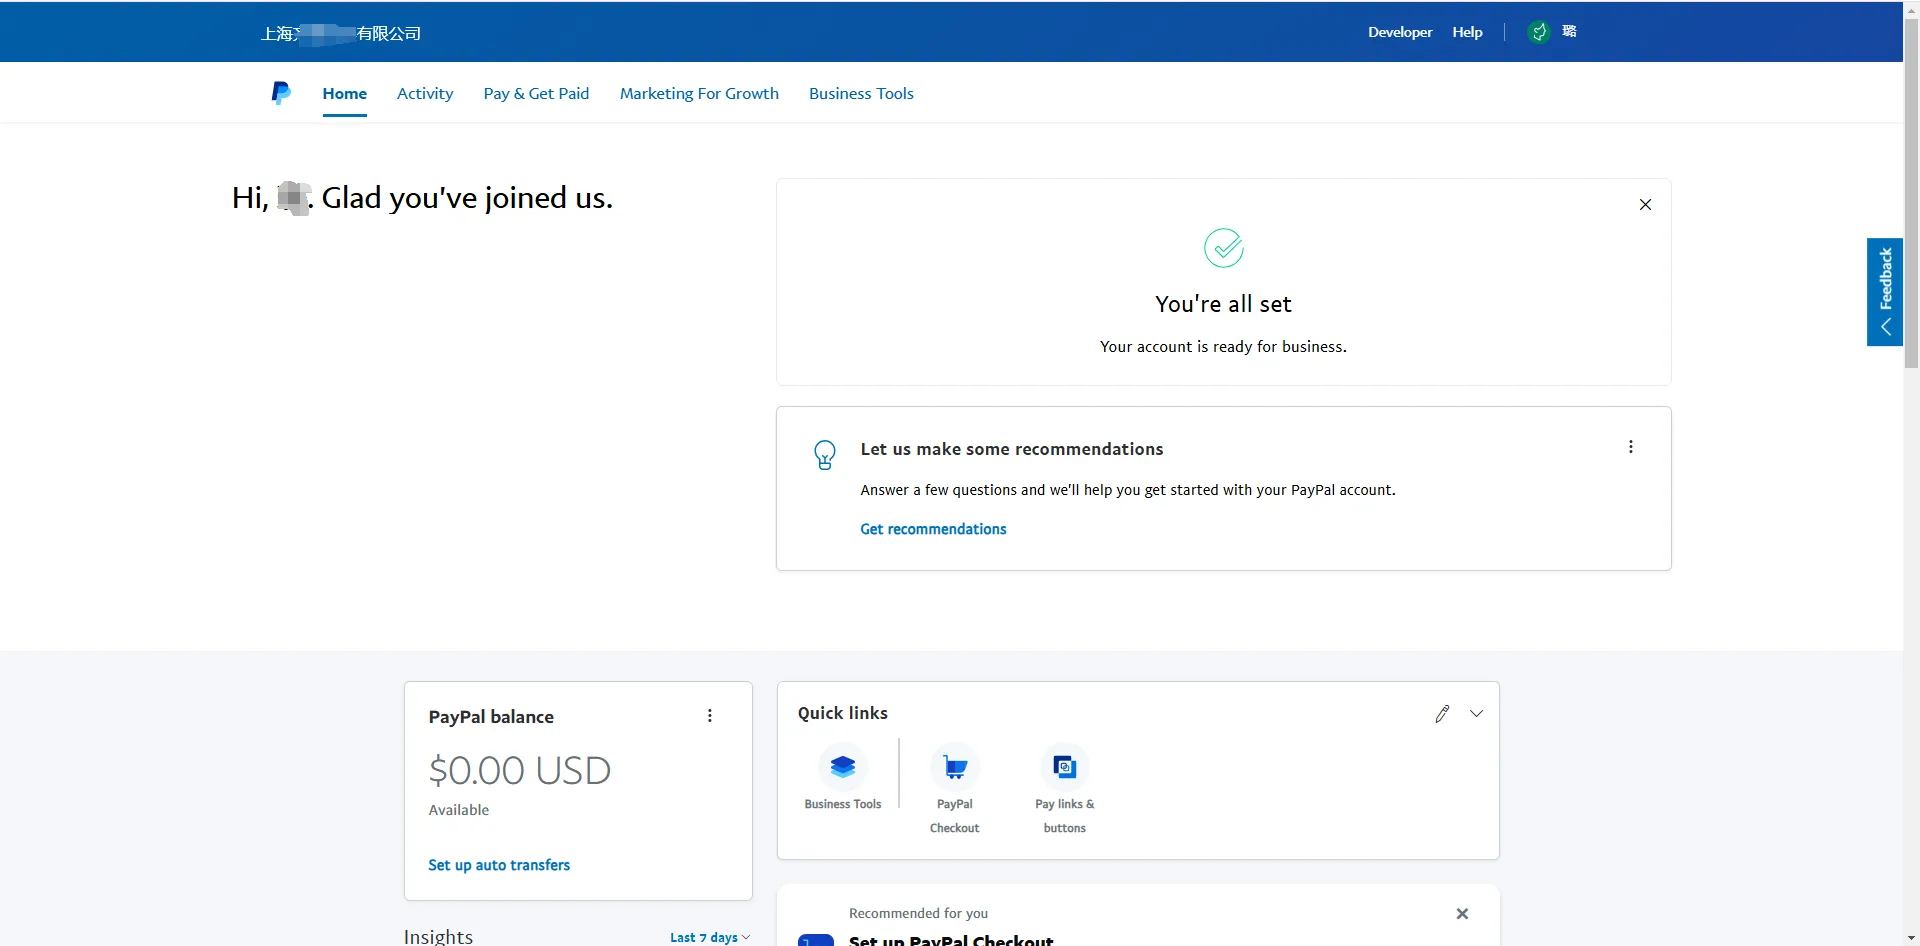Click the PayPal logo icon

(x=281, y=93)
